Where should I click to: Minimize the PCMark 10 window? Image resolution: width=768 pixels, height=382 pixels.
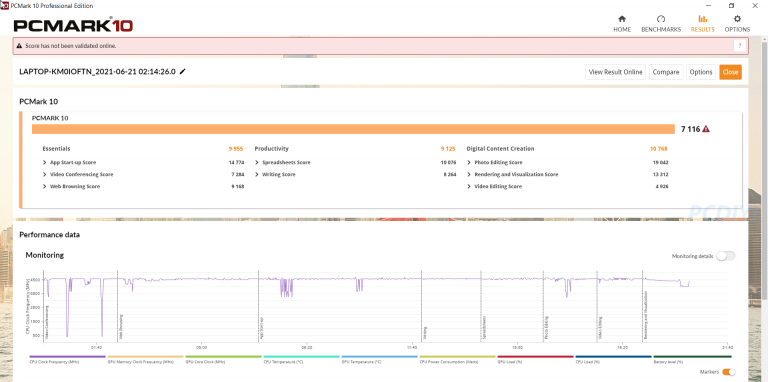(x=709, y=5)
